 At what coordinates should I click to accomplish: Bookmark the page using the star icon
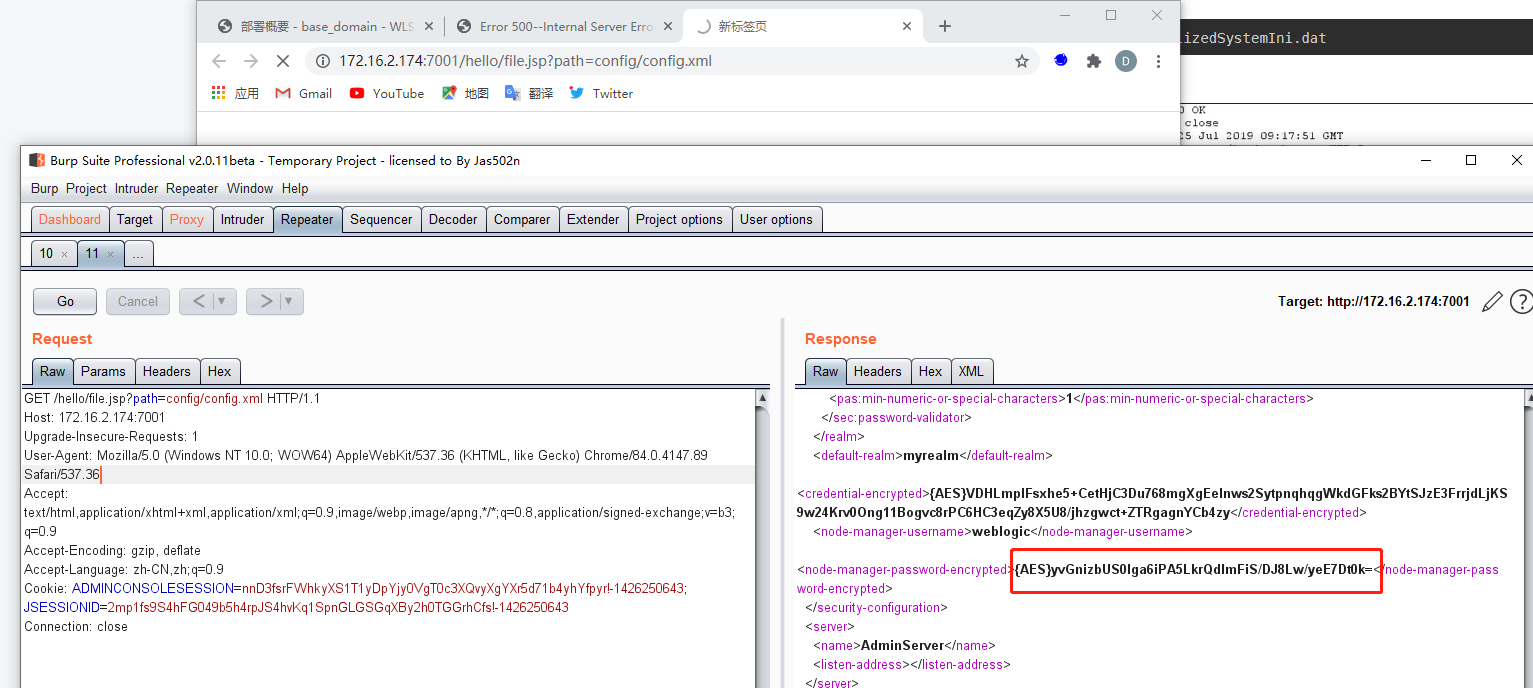(x=1022, y=61)
